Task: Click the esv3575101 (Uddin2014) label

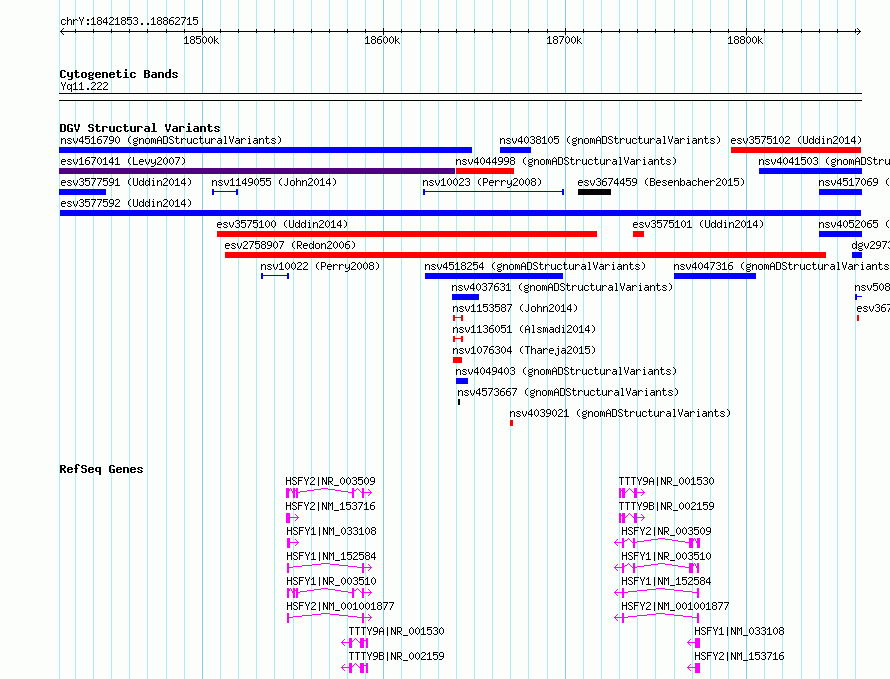Action: (698, 224)
